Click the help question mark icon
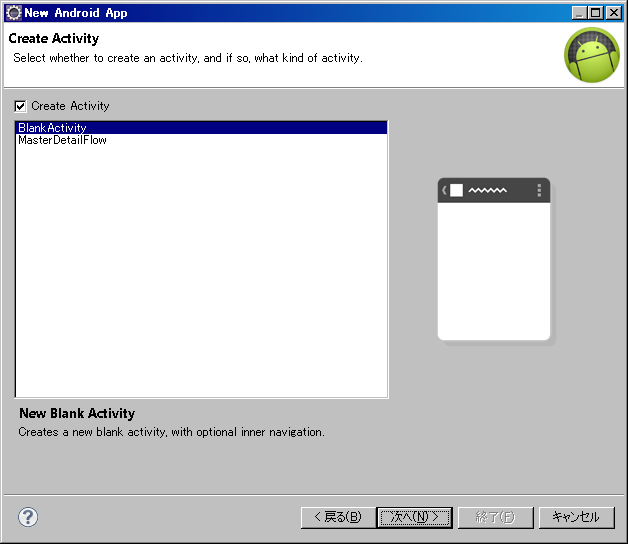 pos(28,517)
